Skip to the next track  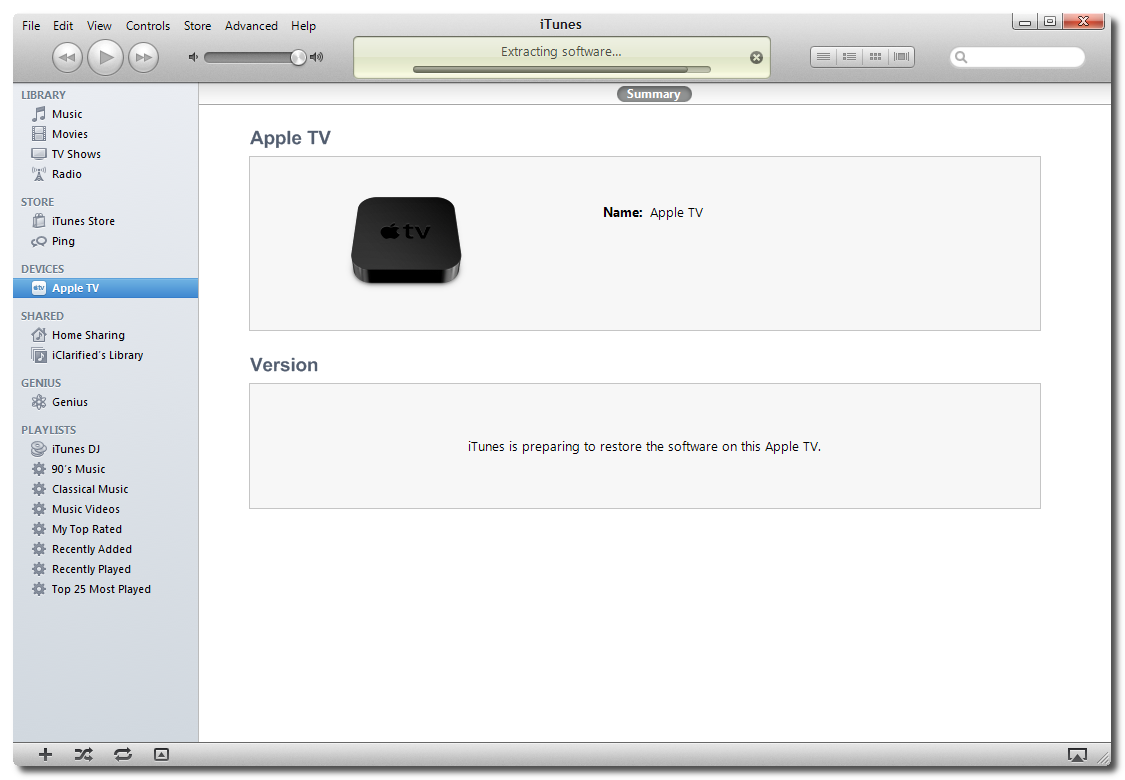(144, 57)
